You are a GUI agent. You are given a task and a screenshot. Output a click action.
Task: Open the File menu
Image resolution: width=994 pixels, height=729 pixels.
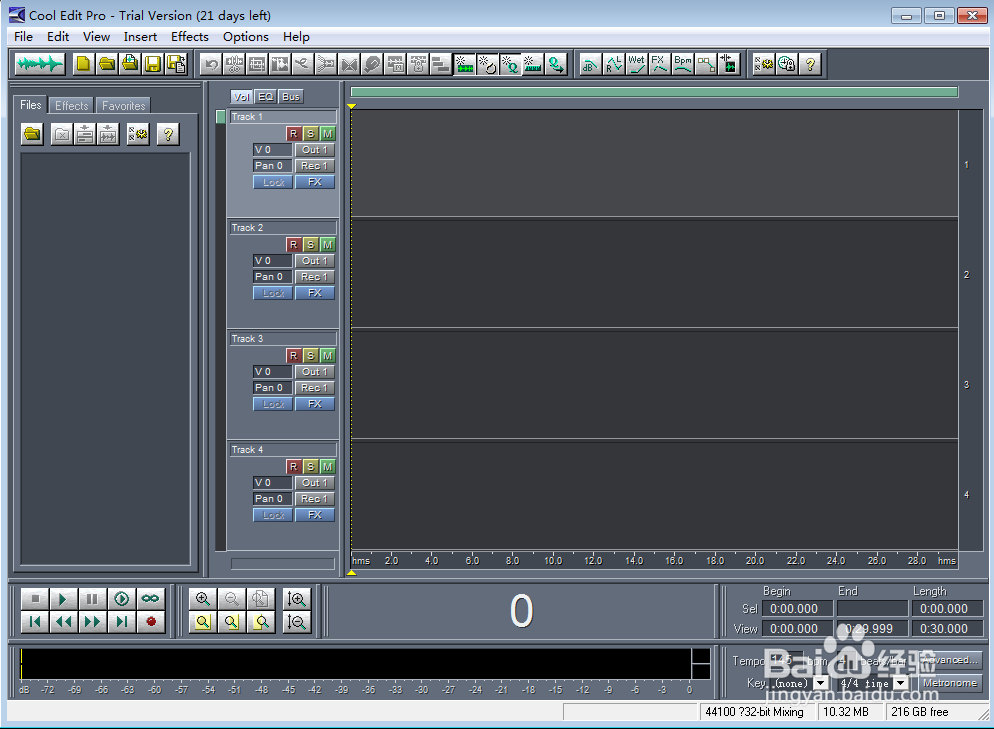click(x=23, y=37)
